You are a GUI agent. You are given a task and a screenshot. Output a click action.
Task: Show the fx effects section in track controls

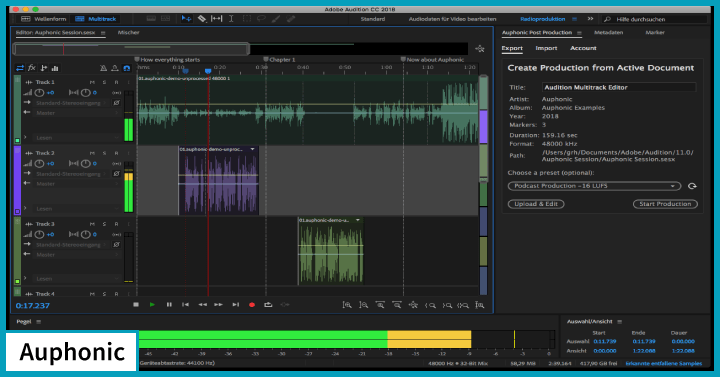click(32, 68)
